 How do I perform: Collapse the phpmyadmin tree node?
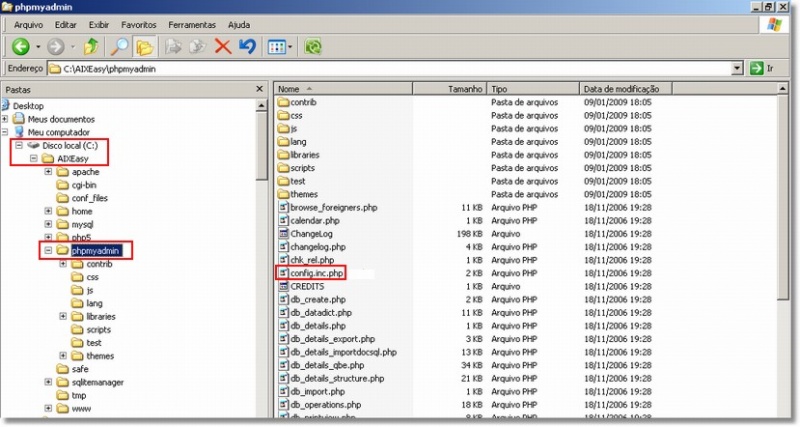pos(48,251)
